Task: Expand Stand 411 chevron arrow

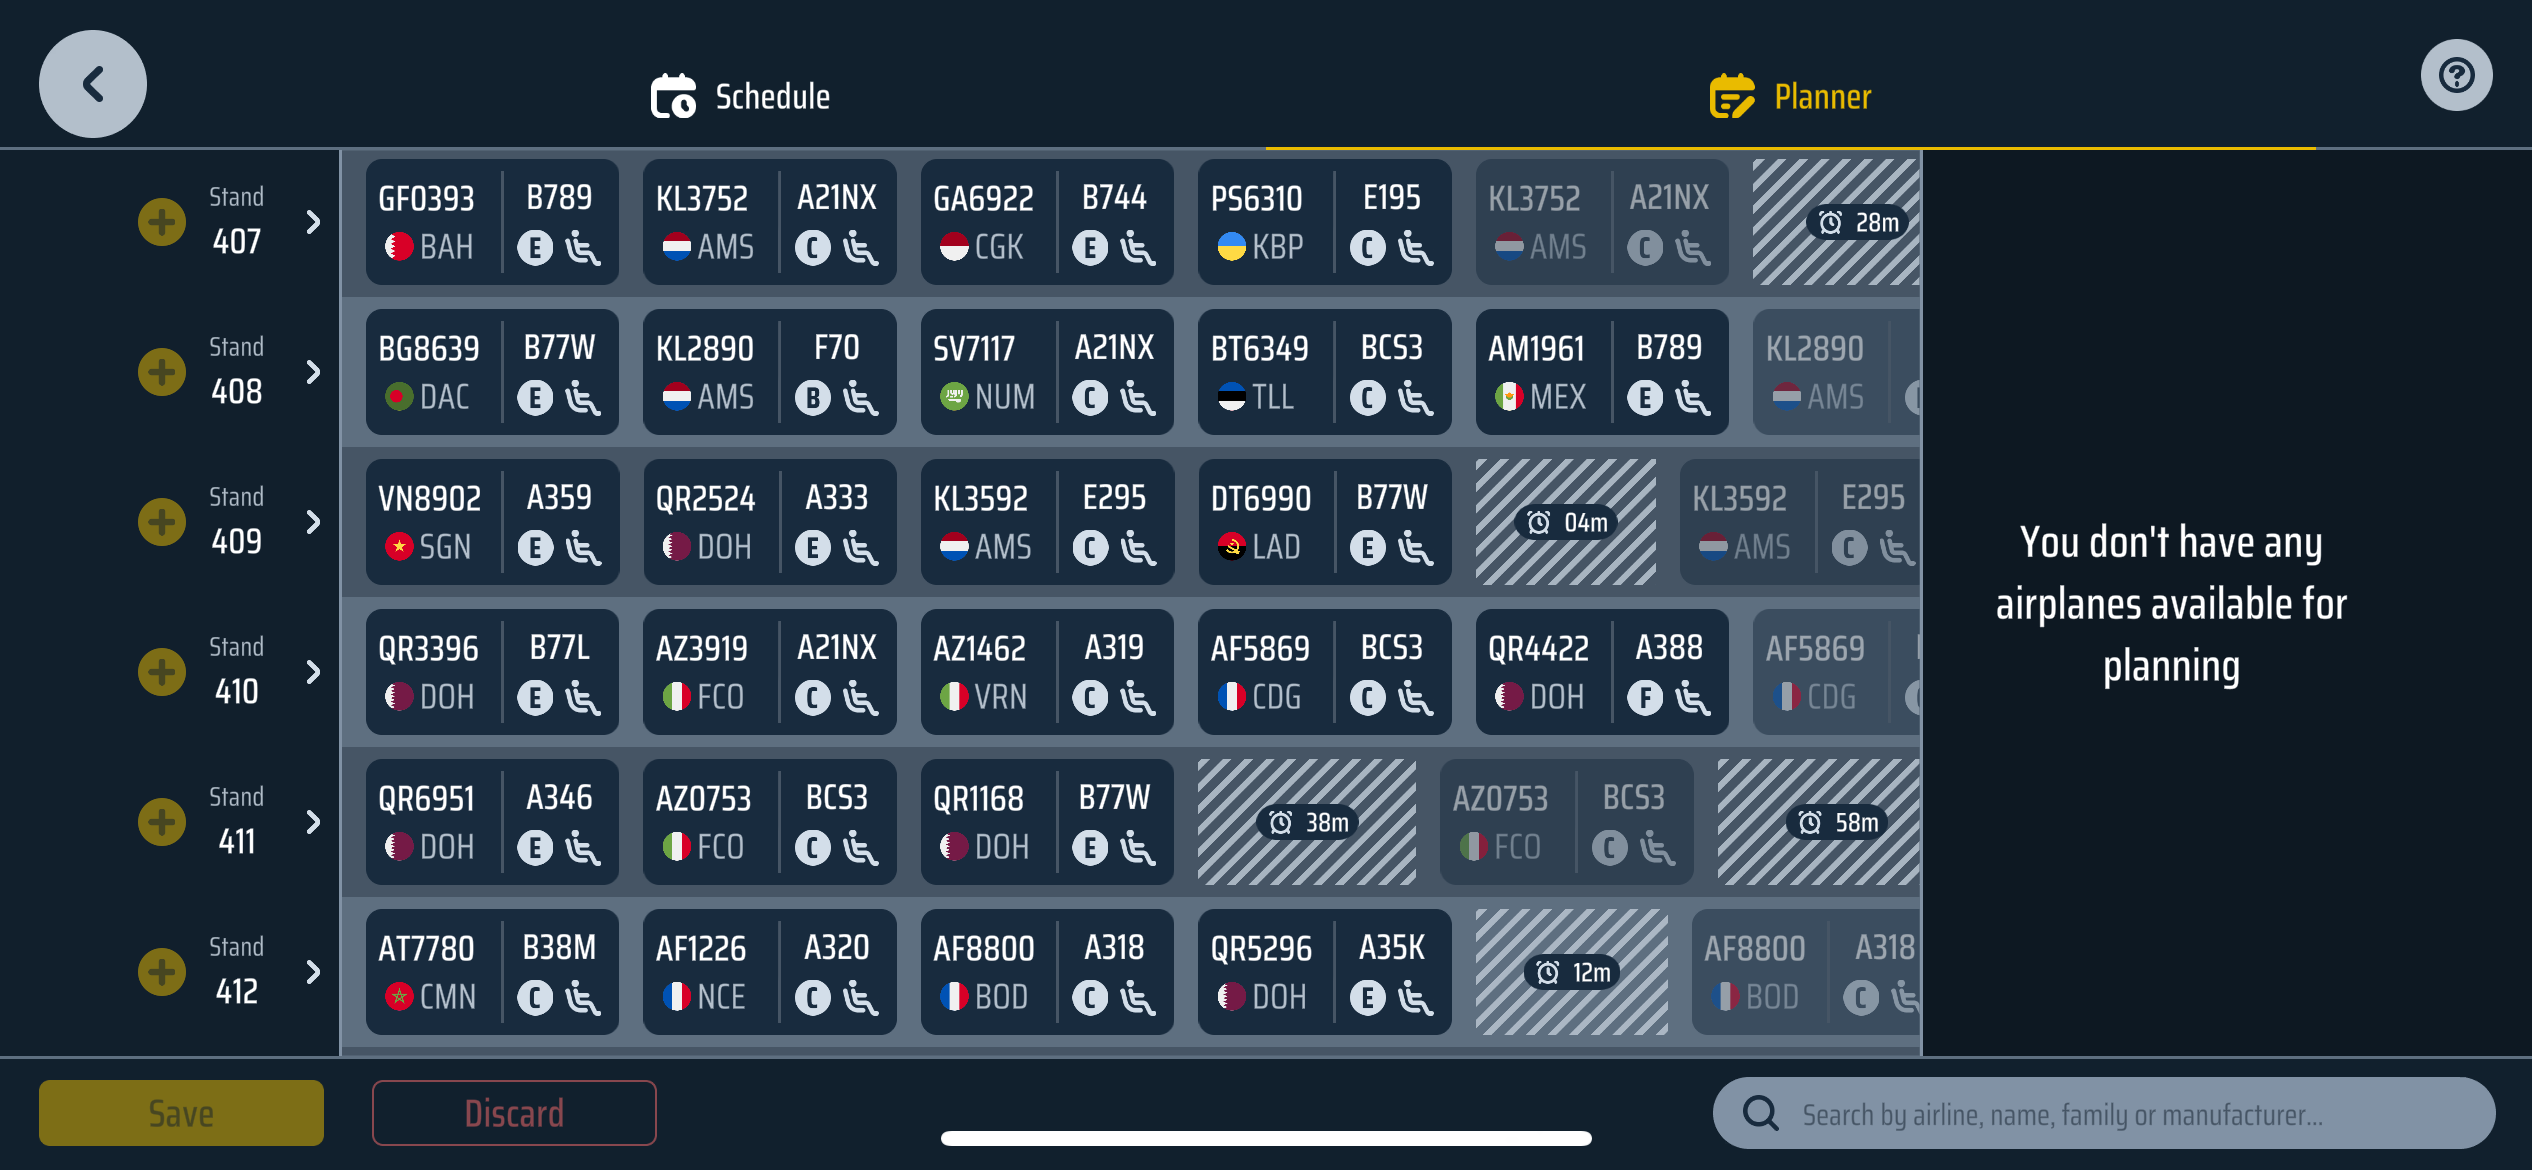Action: coord(313,822)
